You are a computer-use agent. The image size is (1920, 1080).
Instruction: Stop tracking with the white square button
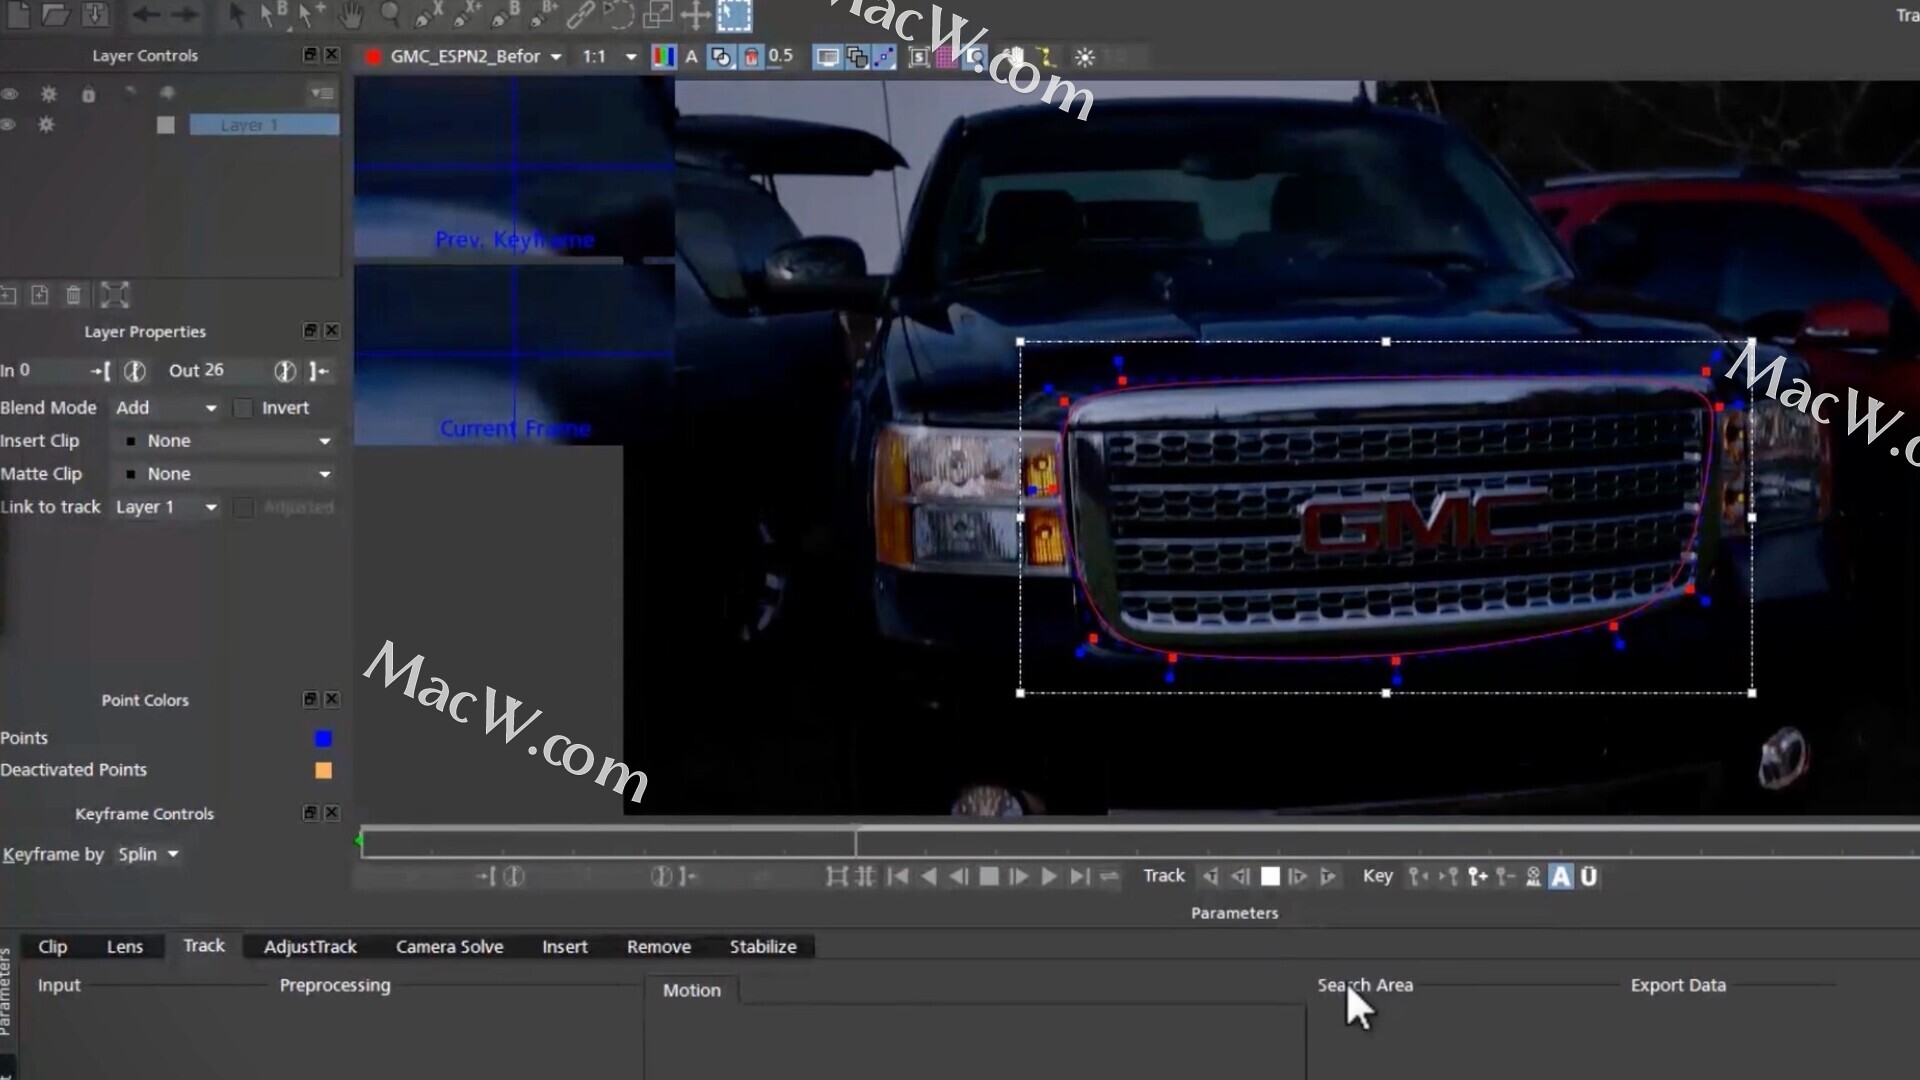[1270, 876]
